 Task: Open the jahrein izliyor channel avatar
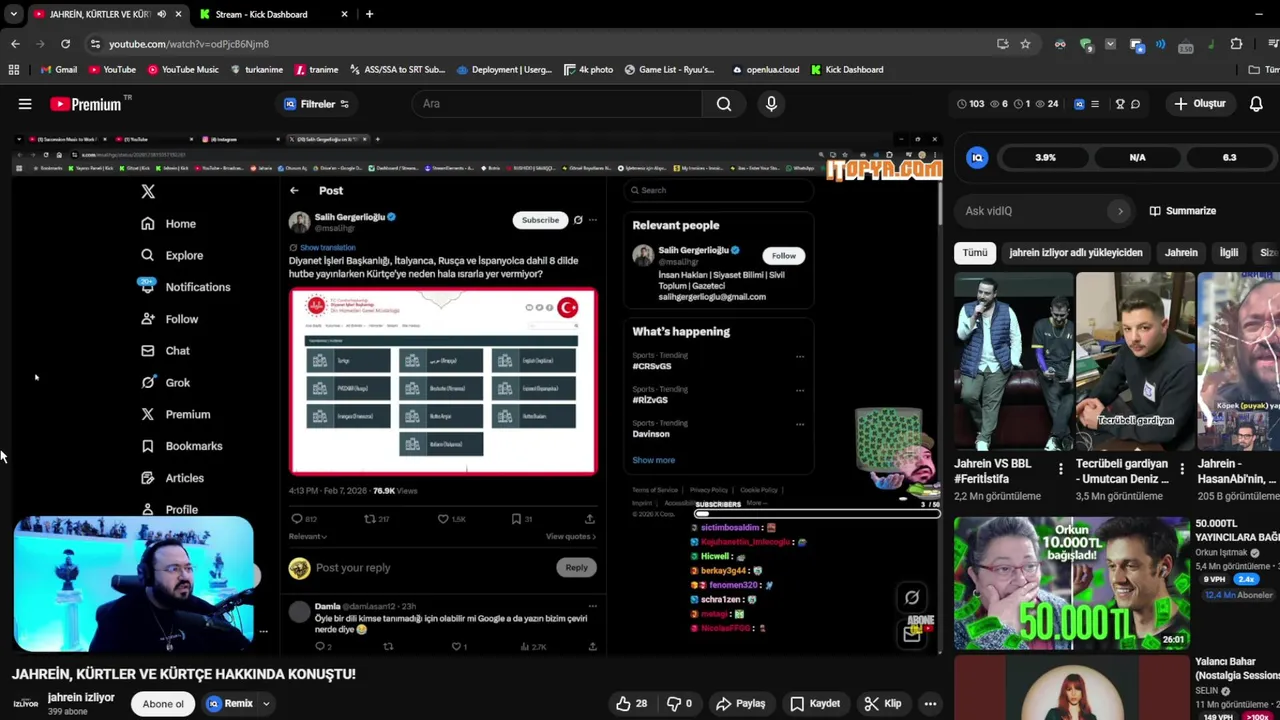click(25, 704)
